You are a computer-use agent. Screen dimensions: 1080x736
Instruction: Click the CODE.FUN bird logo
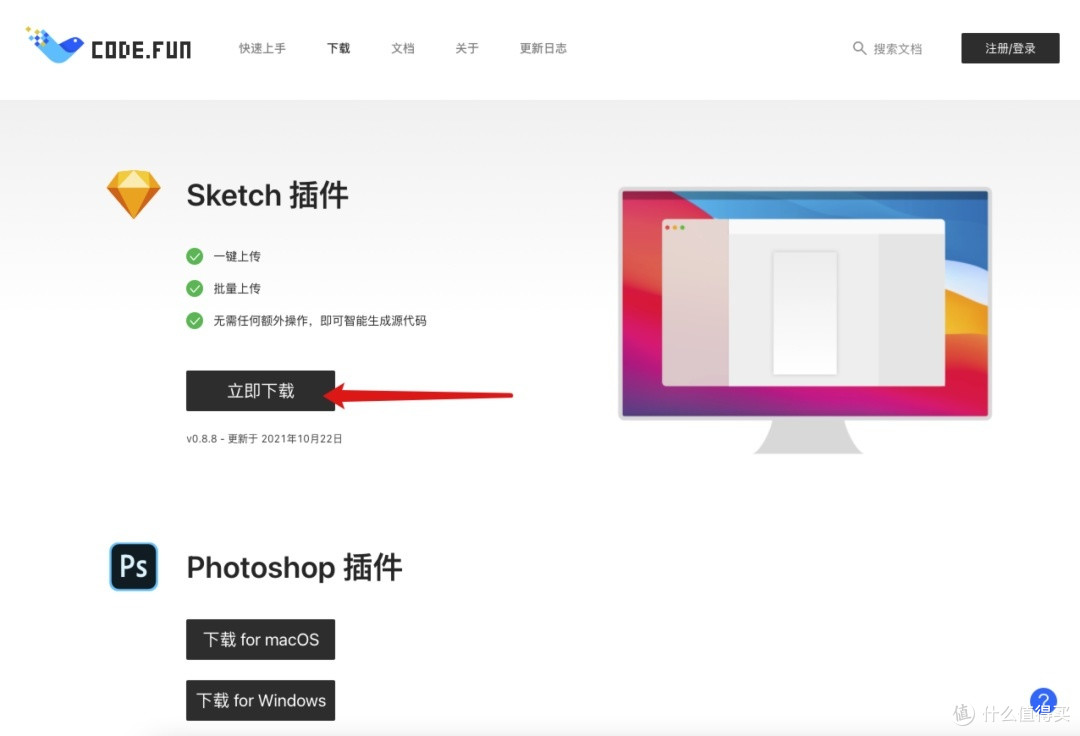click(x=54, y=45)
